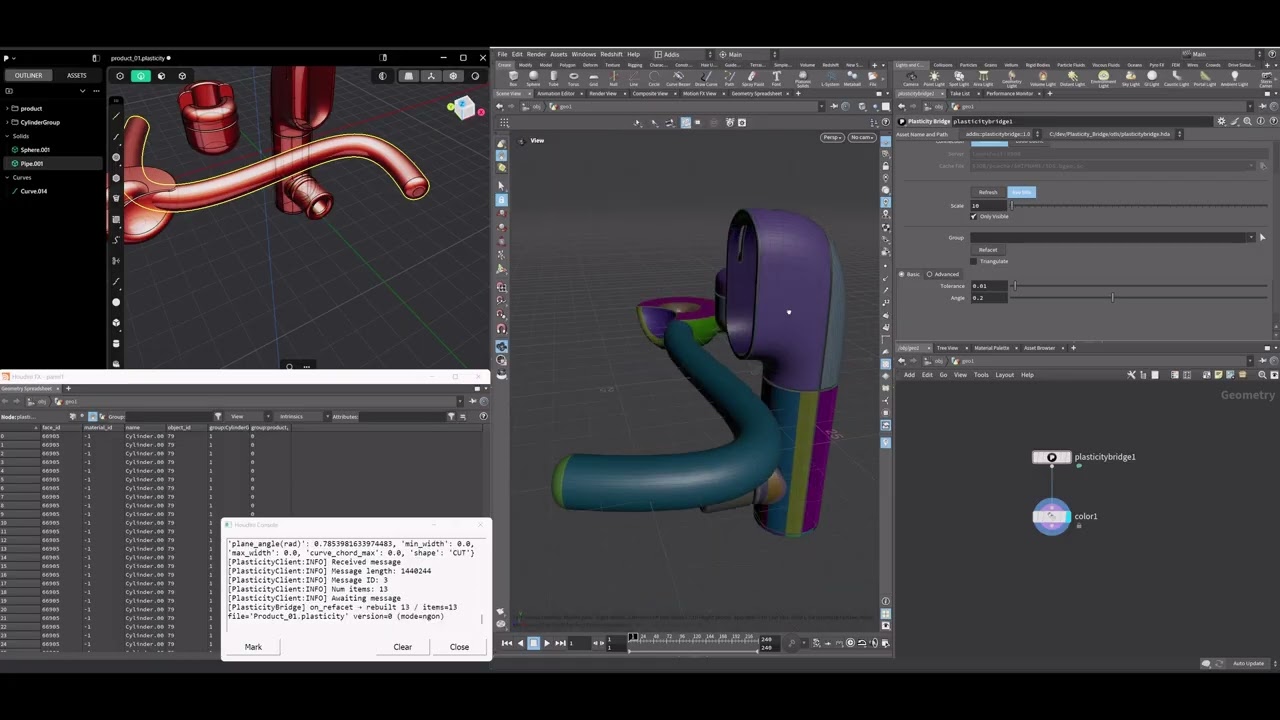Select the Point Light shelf tool

pyautogui.click(x=934, y=77)
